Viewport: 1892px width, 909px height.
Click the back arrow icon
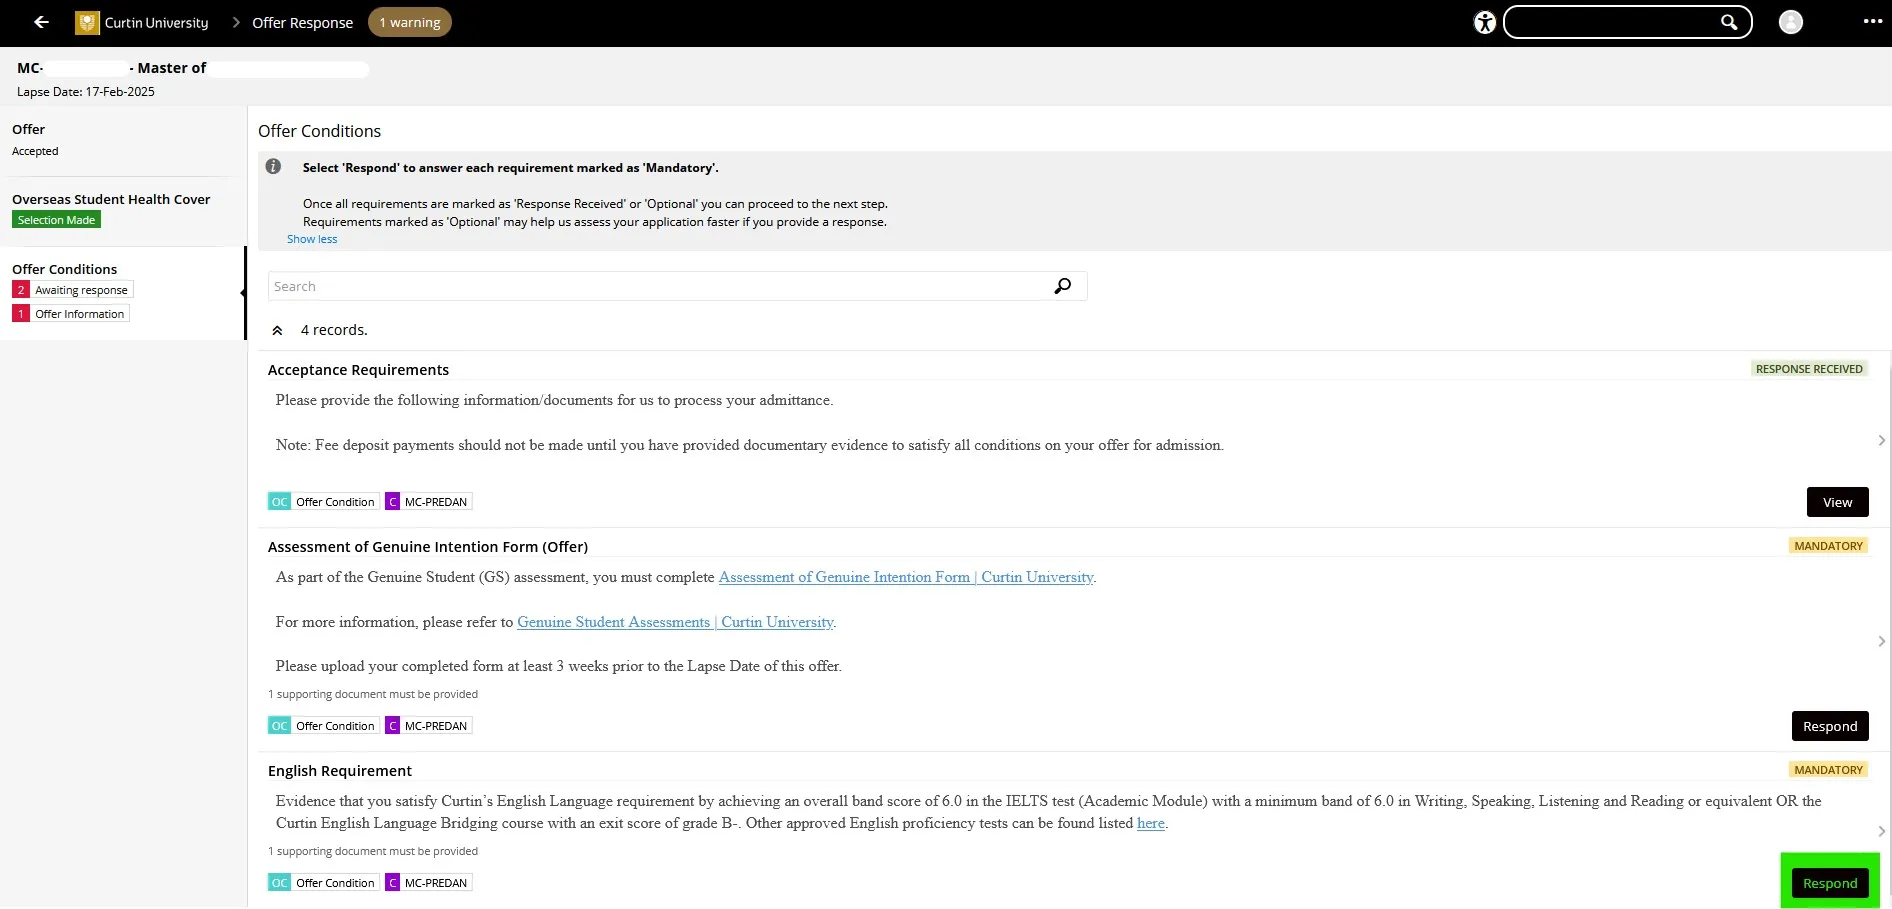click(x=41, y=22)
